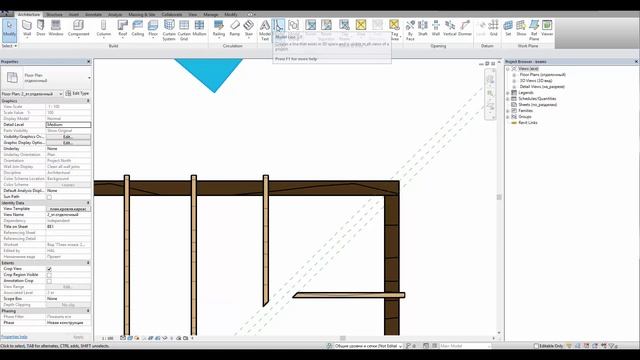Select the Vertical opening tool
The height and width of the screenshot is (360, 640).
pos(450,29)
